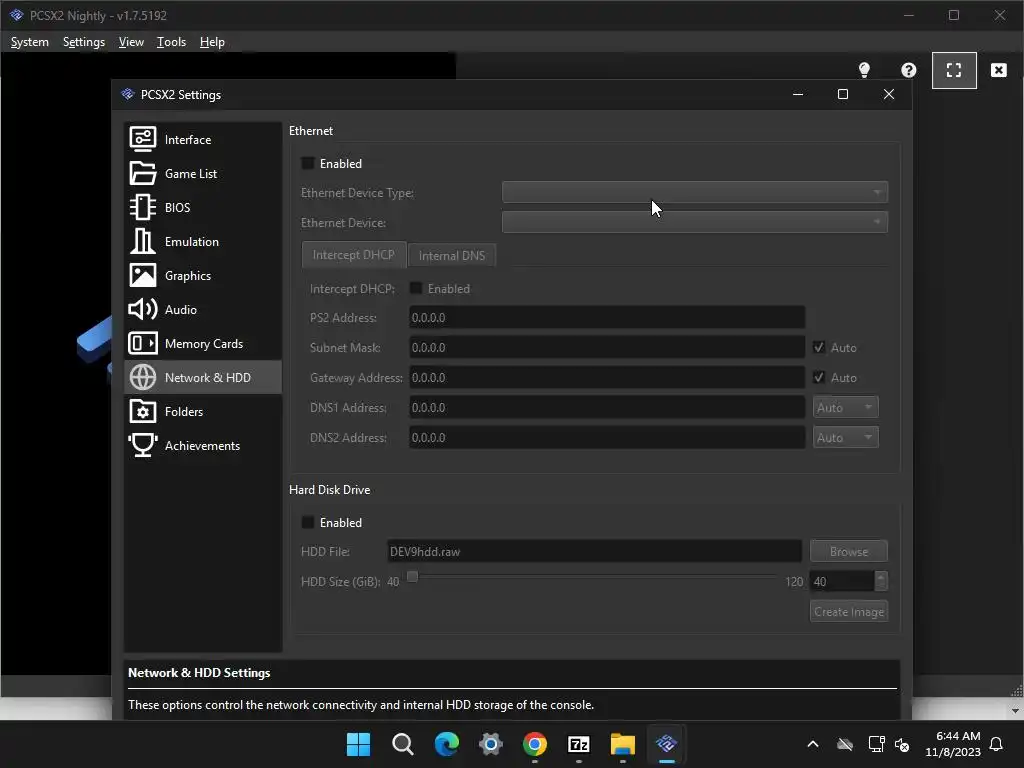This screenshot has height=768, width=1024.
Task: Open Emulation settings icon
Action: (142, 241)
